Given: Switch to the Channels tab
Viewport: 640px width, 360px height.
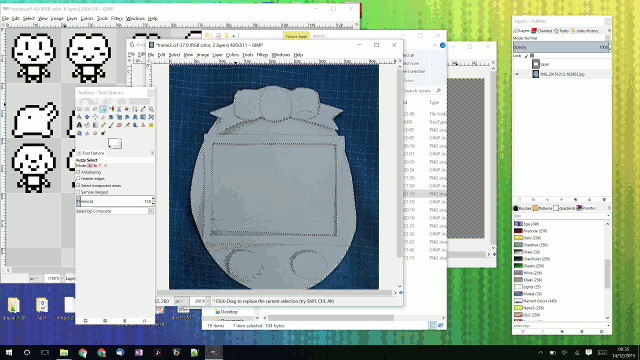Looking at the screenshot, I should coord(542,31).
